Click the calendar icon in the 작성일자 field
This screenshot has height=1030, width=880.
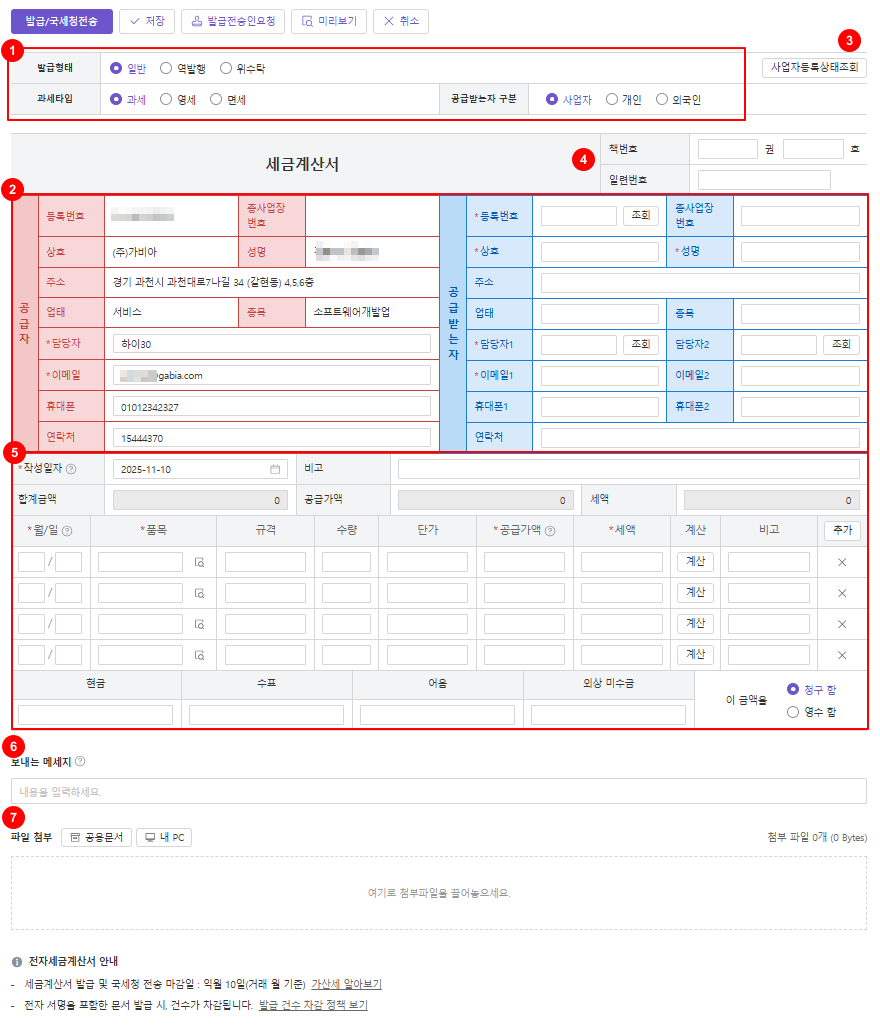[x=275, y=469]
